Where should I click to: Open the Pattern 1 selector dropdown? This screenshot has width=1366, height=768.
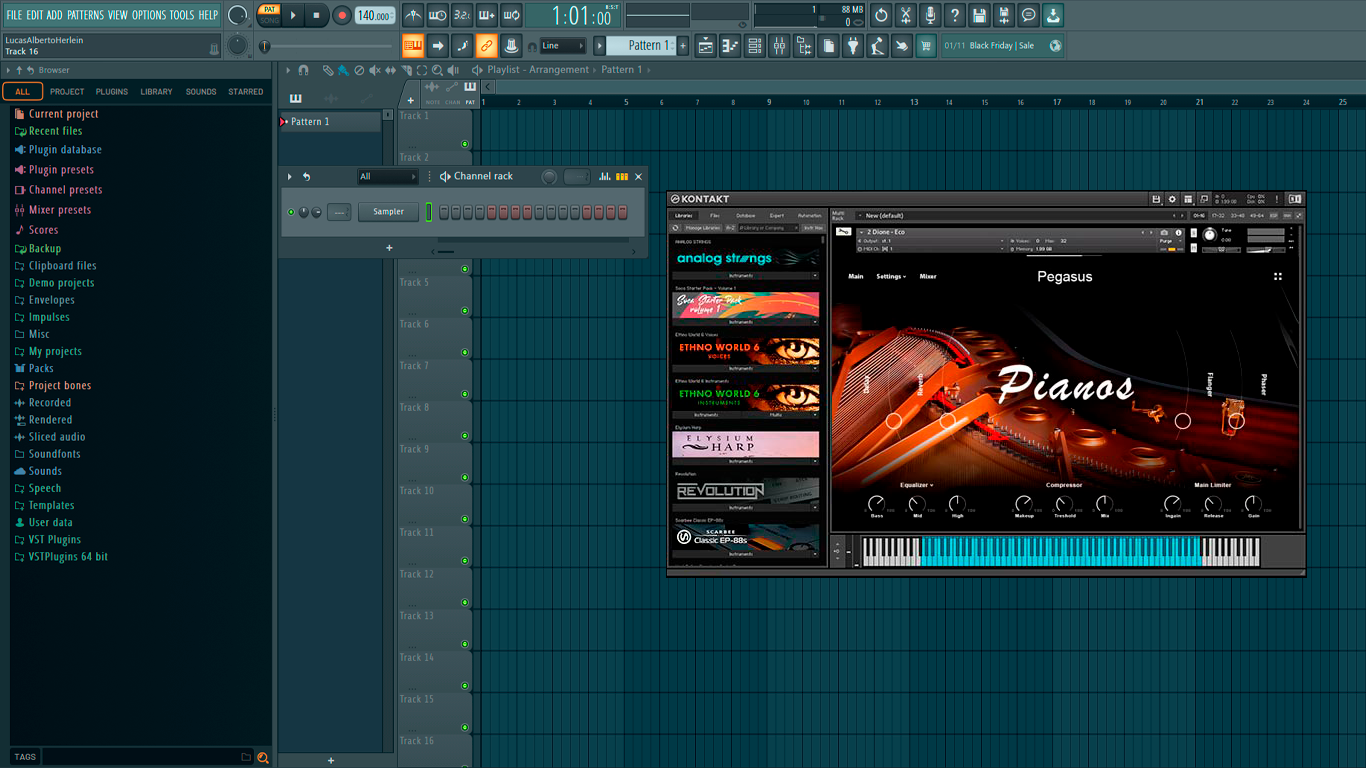(642, 46)
